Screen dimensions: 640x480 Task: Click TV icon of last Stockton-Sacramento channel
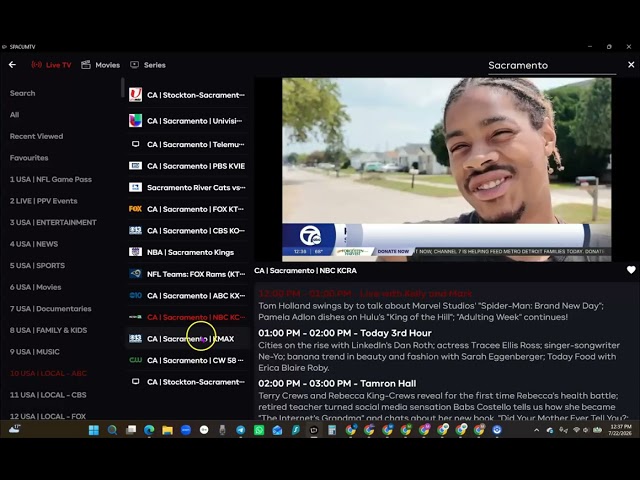pos(136,381)
